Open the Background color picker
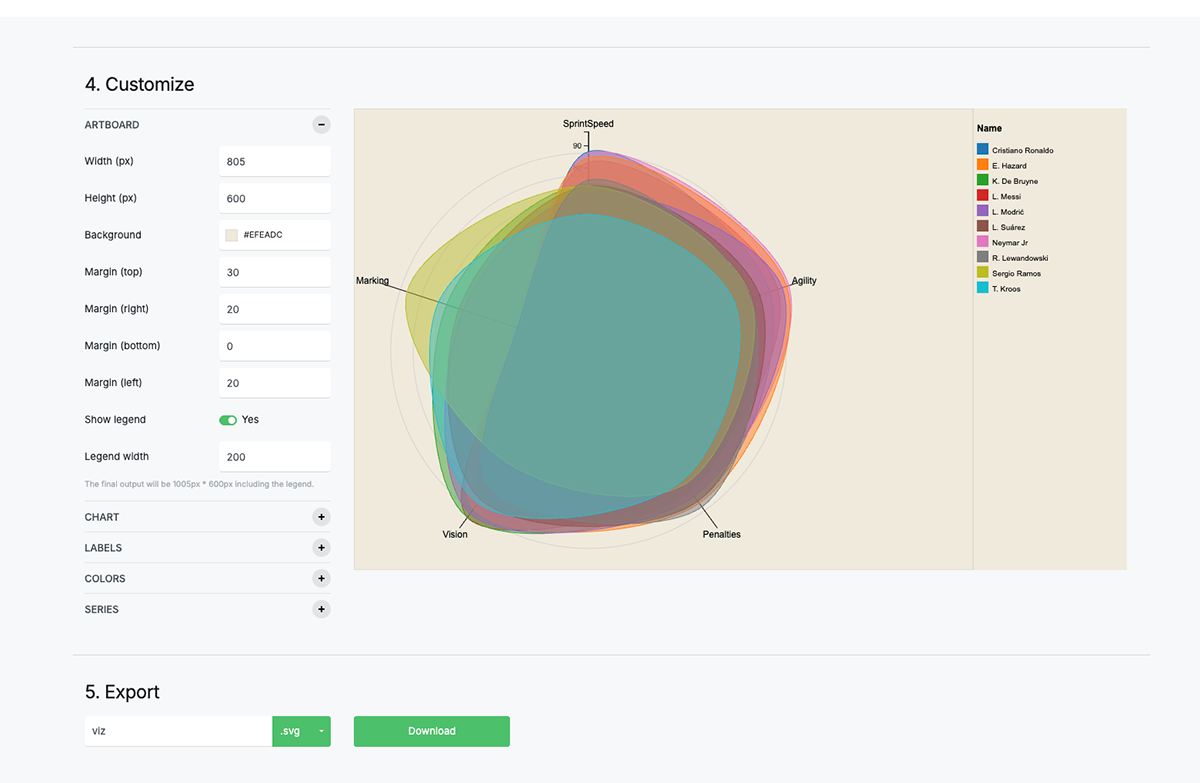 [234, 234]
